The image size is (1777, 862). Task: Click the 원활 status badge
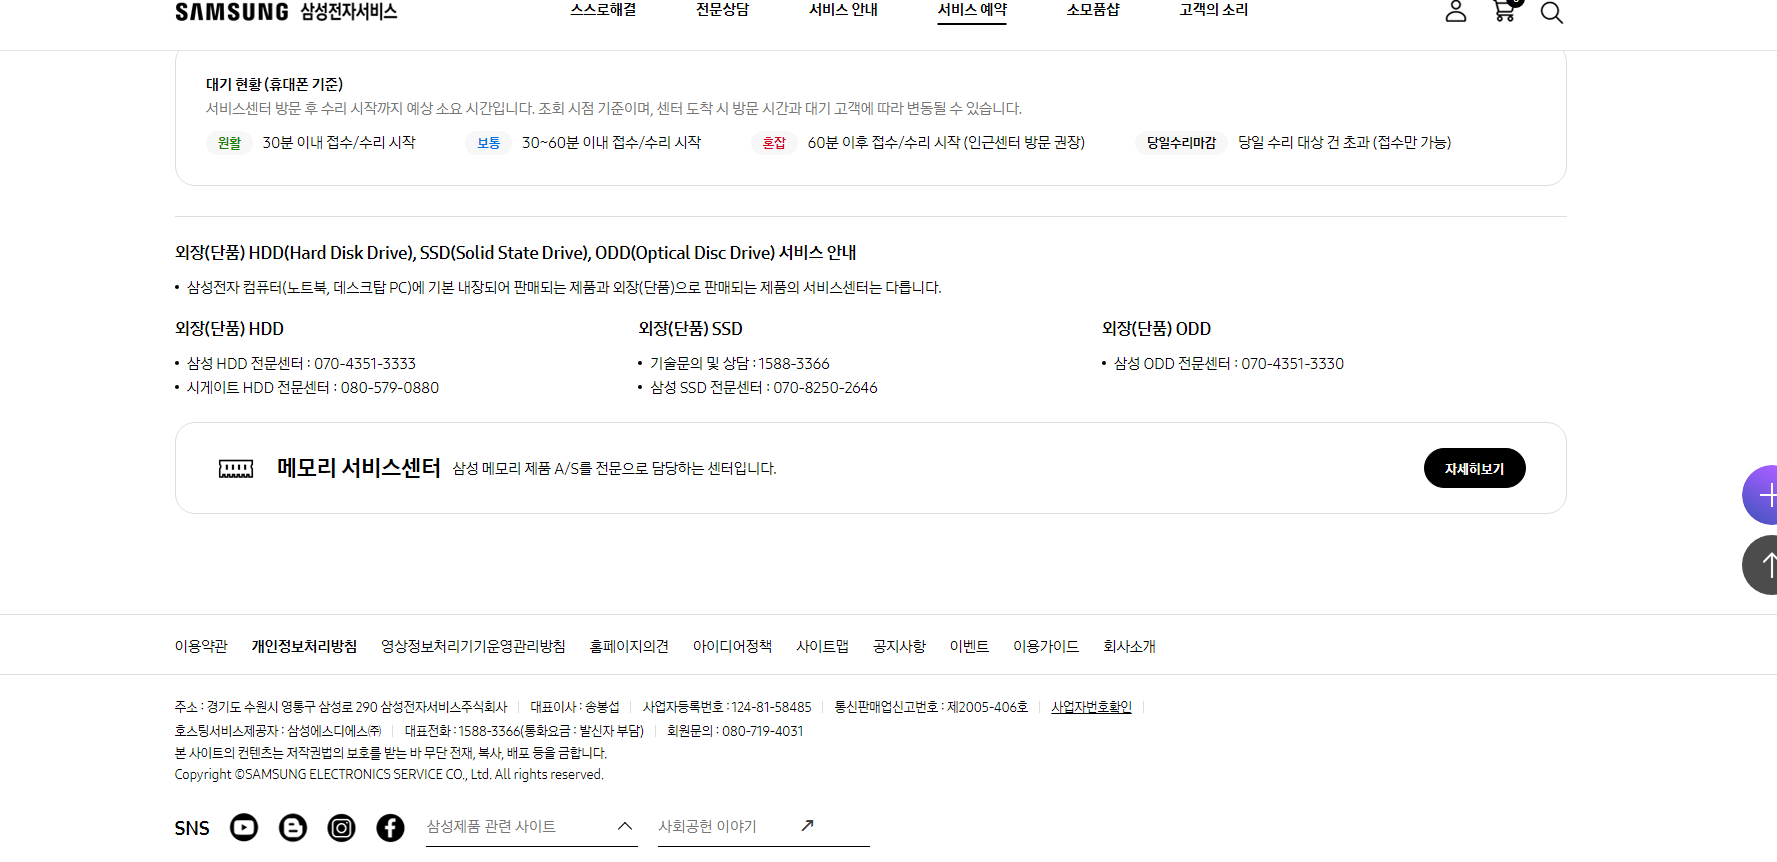pyautogui.click(x=229, y=143)
